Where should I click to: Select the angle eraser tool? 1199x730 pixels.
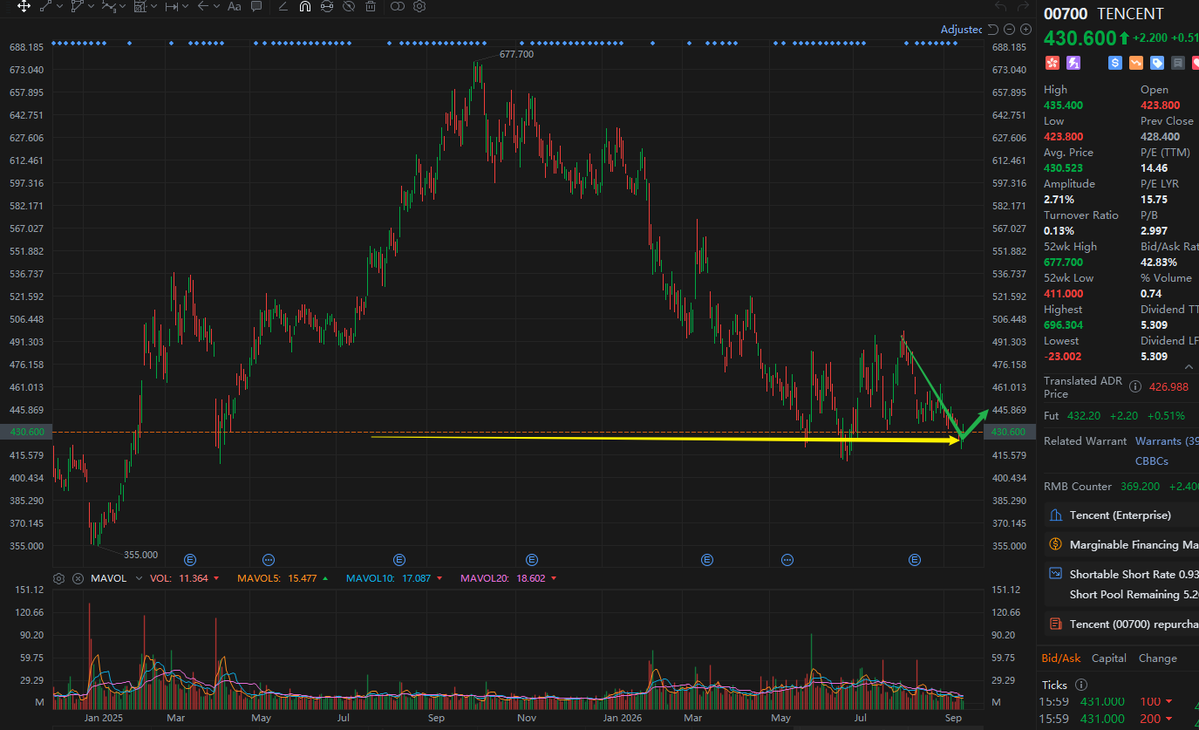pos(283,6)
